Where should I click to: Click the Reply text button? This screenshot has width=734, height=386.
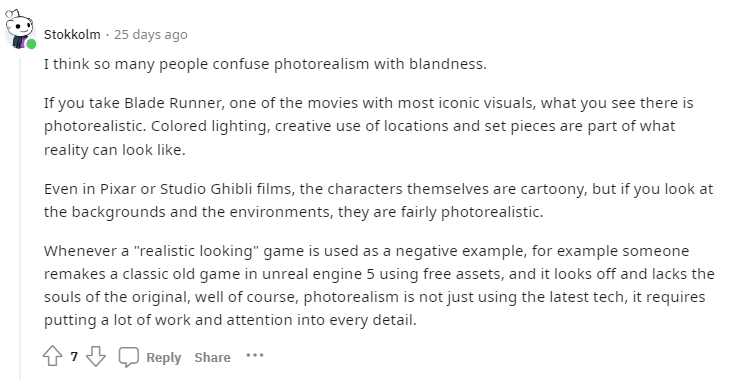[163, 357]
